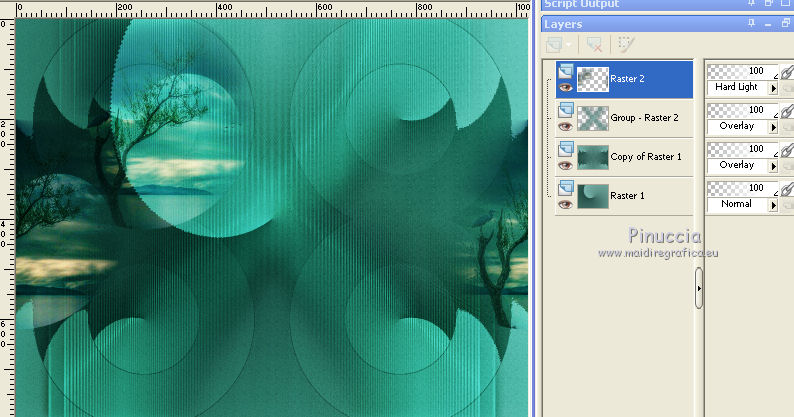Select the 'Raster 1' layer name
Image resolution: width=794 pixels, height=417 pixels.
tap(627, 196)
